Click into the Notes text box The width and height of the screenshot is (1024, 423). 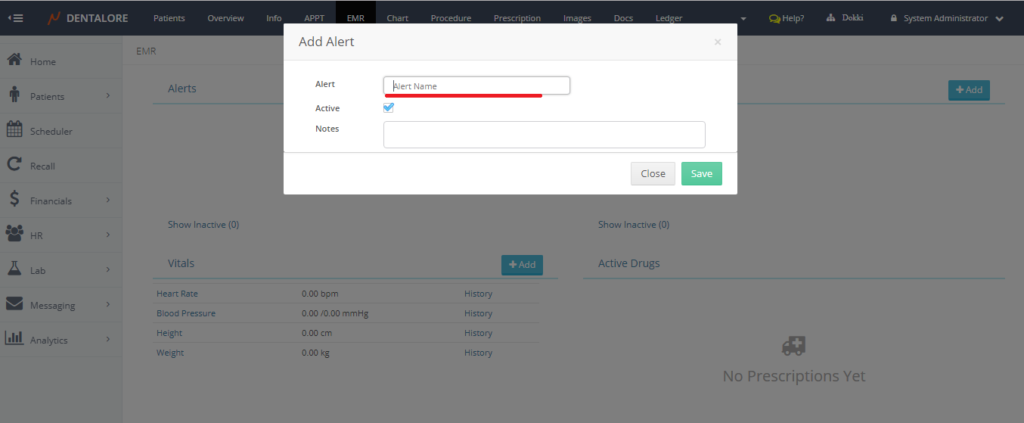544,134
